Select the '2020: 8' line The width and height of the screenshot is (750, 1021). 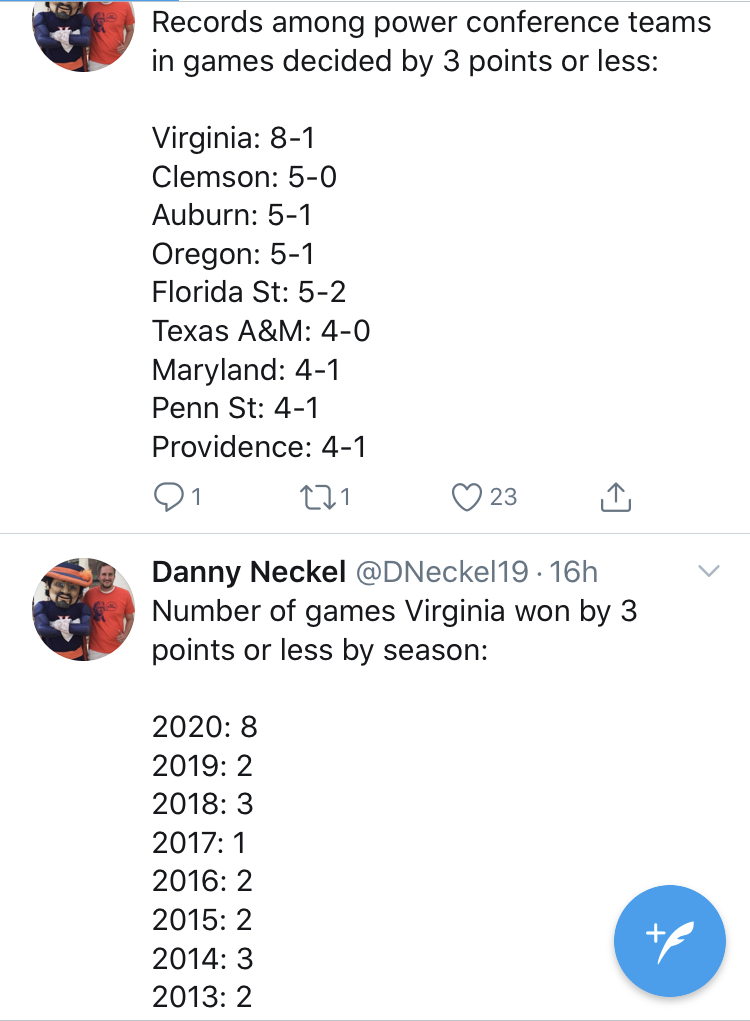point(204,727)
